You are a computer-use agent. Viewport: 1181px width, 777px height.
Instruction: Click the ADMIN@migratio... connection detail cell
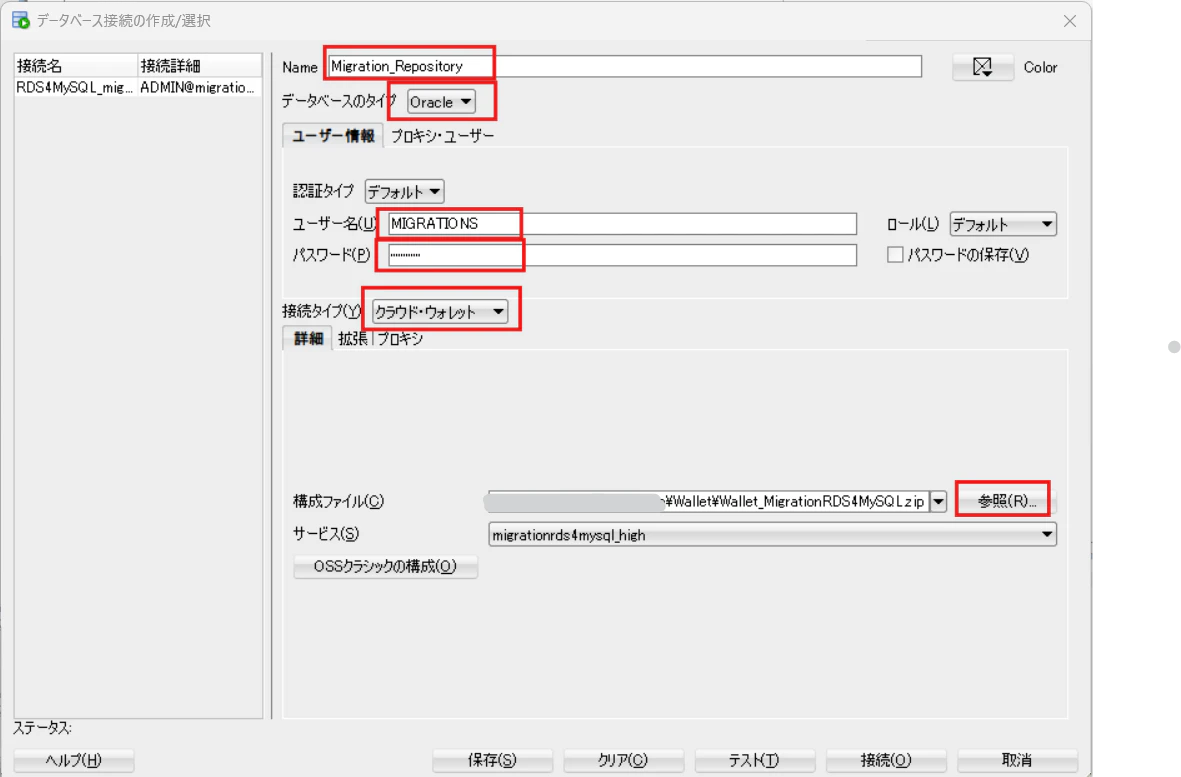(x=200, y=87)
